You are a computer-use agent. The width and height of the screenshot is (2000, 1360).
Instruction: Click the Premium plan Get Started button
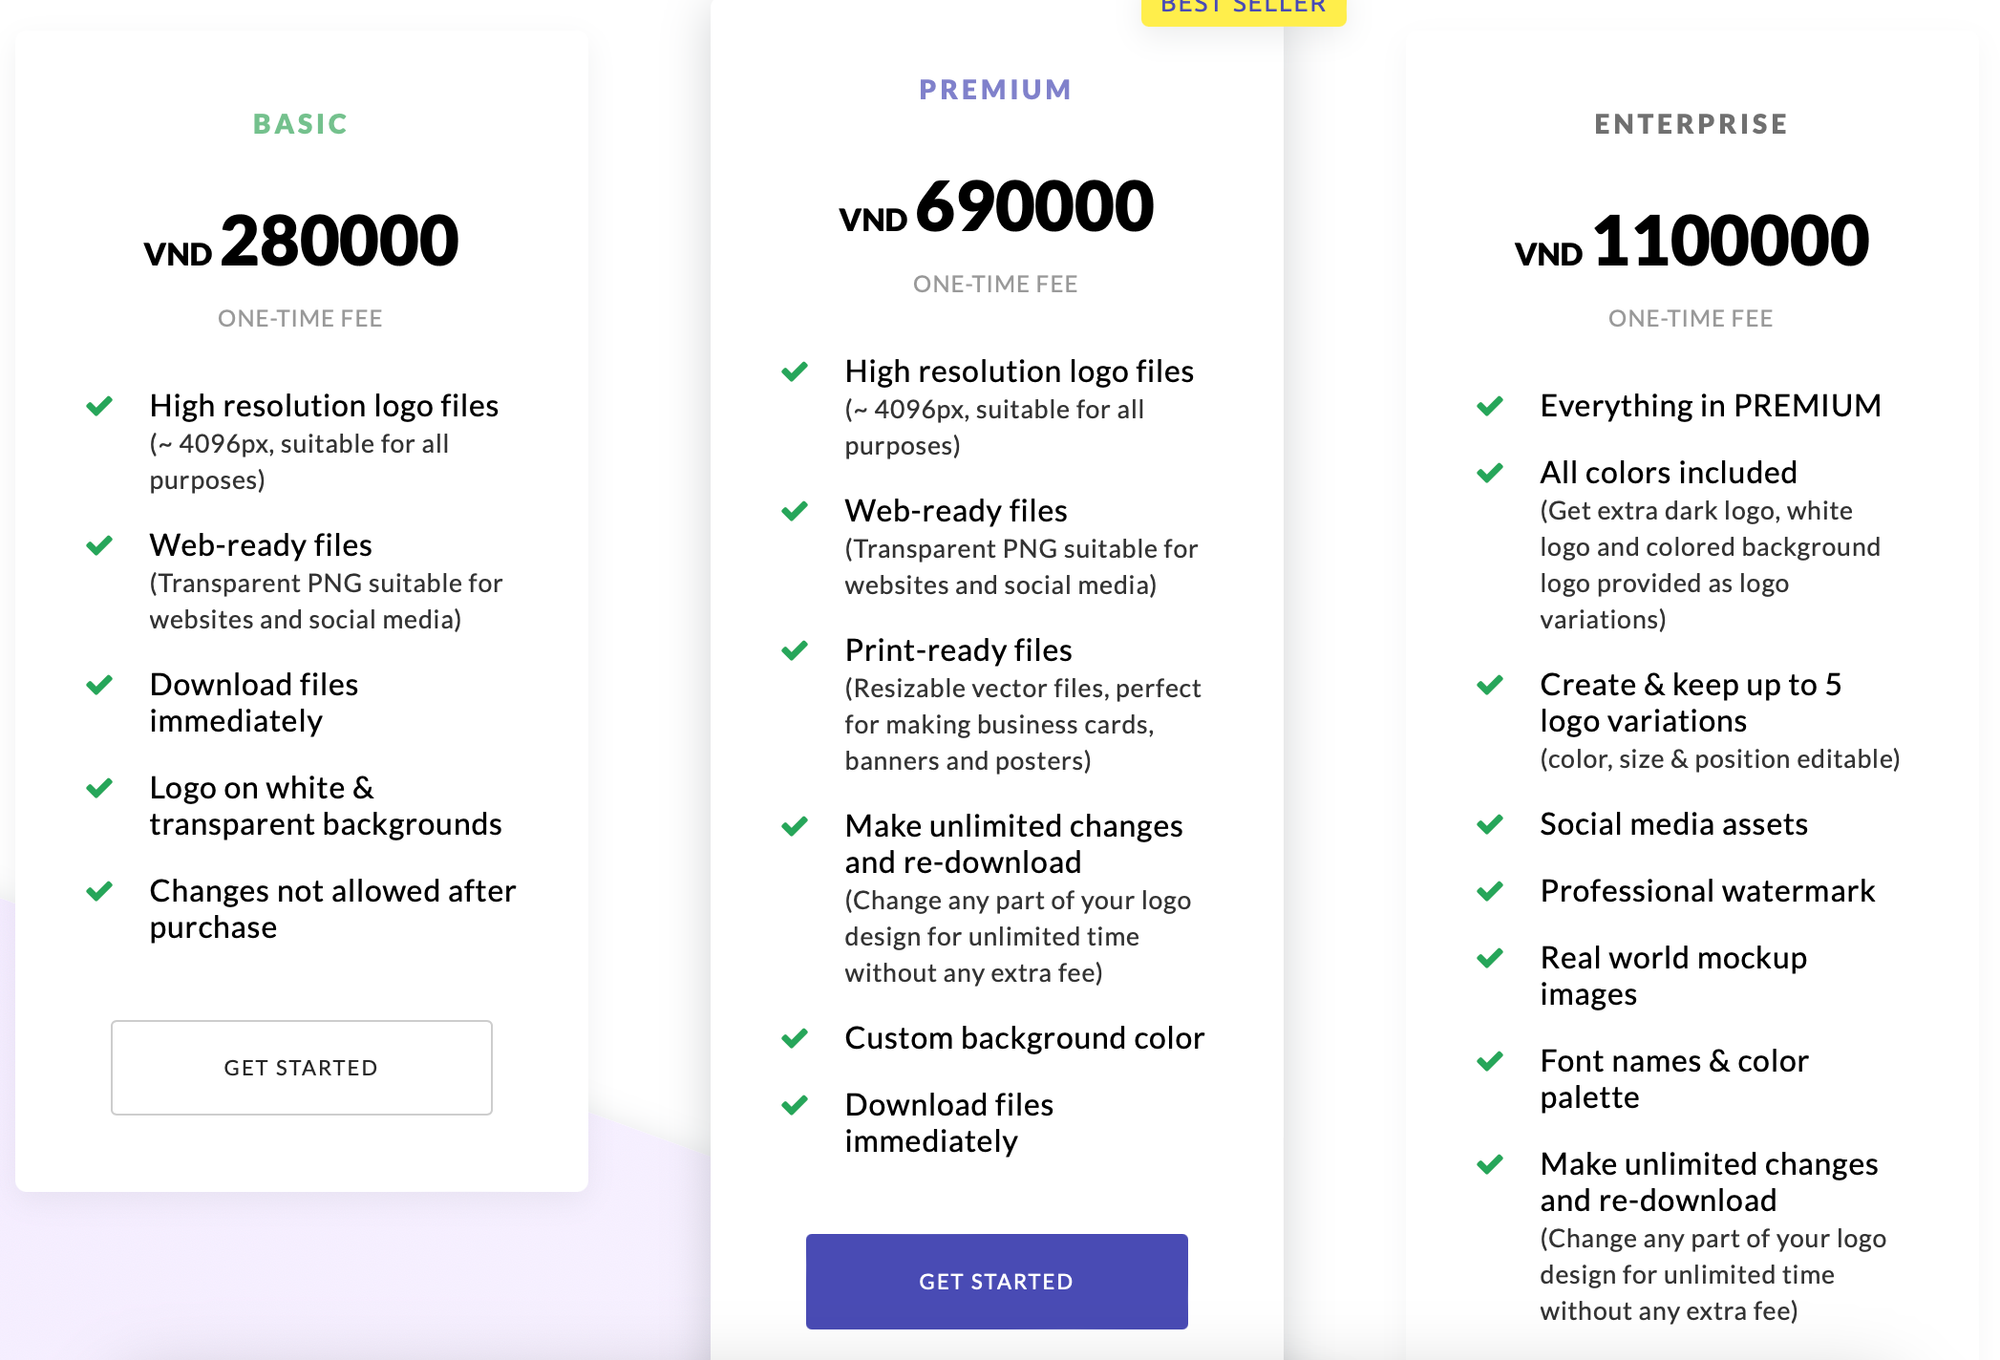tap(996, 1281)
